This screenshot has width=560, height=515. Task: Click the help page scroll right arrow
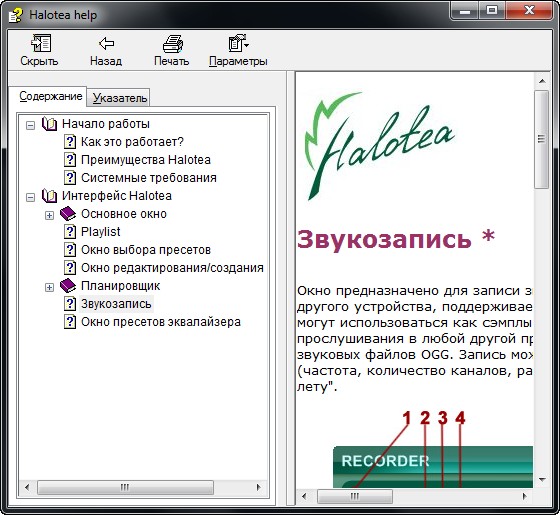525,496
